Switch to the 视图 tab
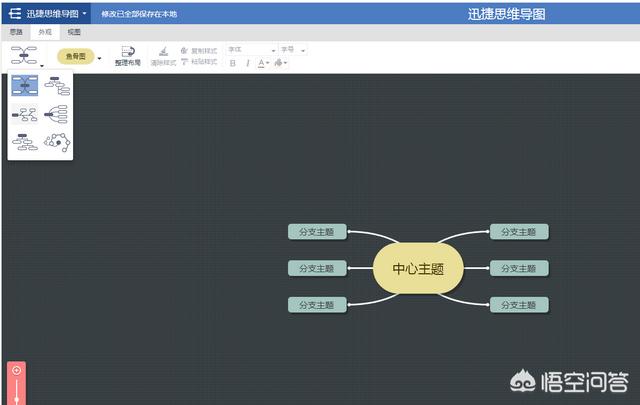640x405 pixels. click(74, 32)
